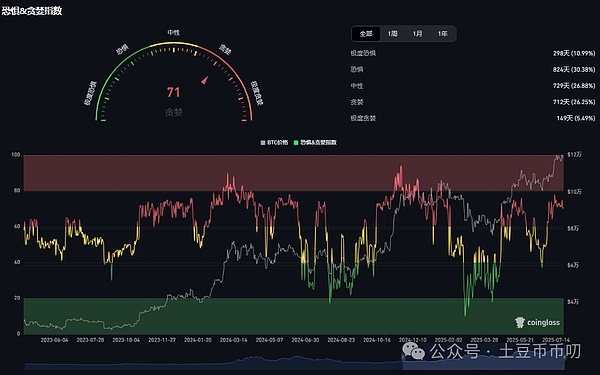
Task: Click the $10万 price axis label
Action: coord(574,191)
